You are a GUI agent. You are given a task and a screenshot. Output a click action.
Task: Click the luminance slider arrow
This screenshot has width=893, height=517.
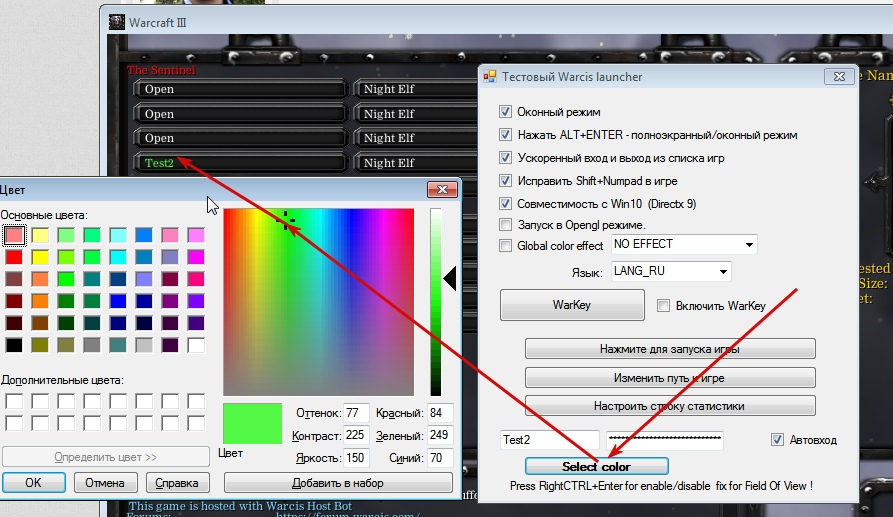point(450,279)
